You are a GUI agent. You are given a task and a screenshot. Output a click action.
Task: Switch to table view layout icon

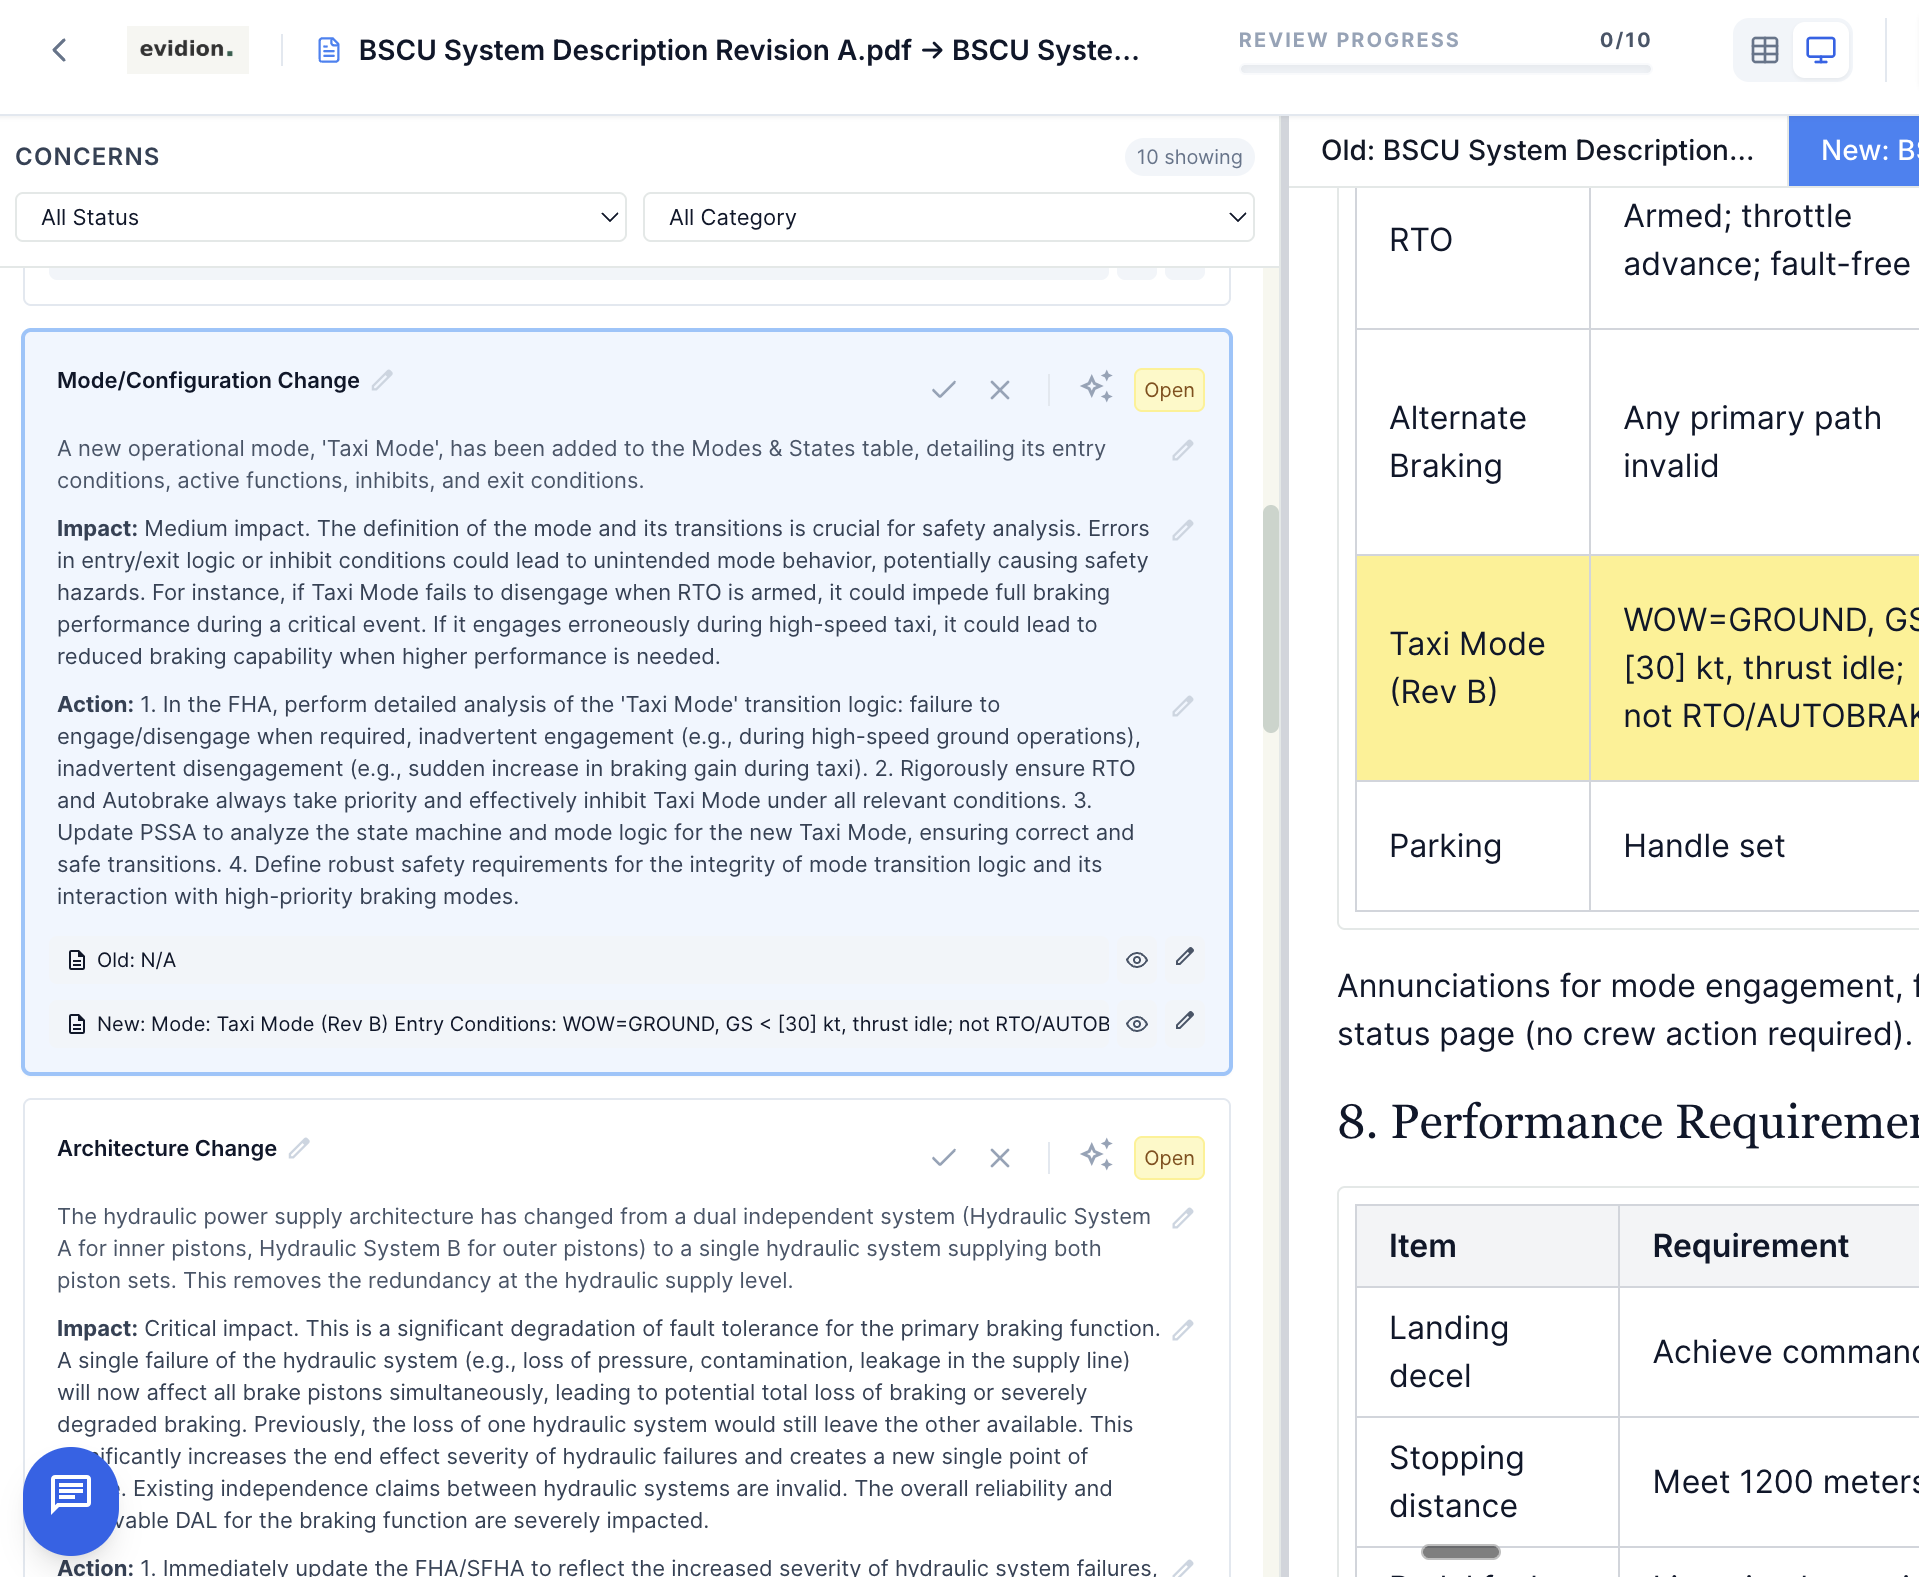1764,50
